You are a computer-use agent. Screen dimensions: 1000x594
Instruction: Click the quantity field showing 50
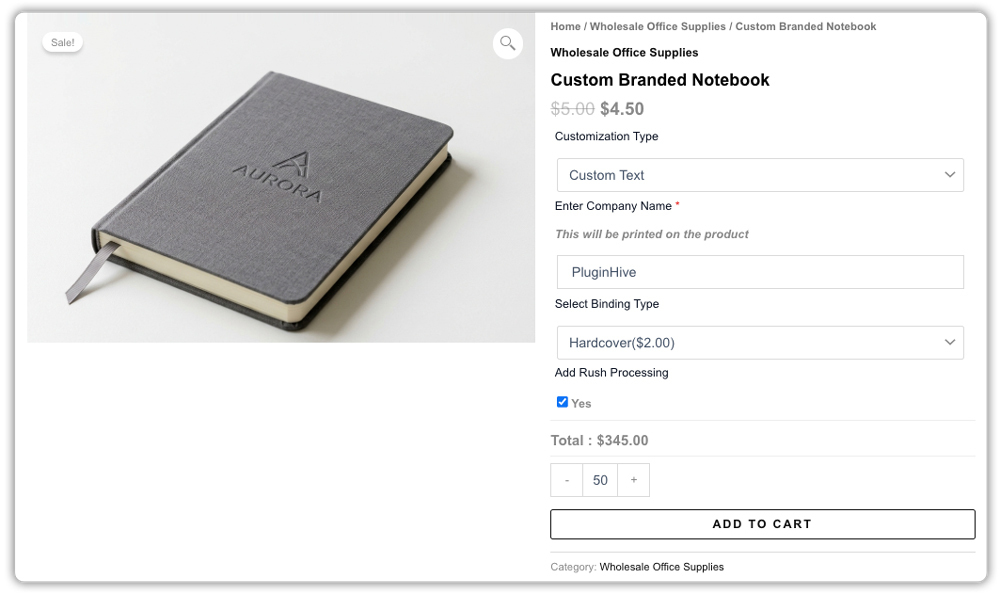tap(600, 480)
